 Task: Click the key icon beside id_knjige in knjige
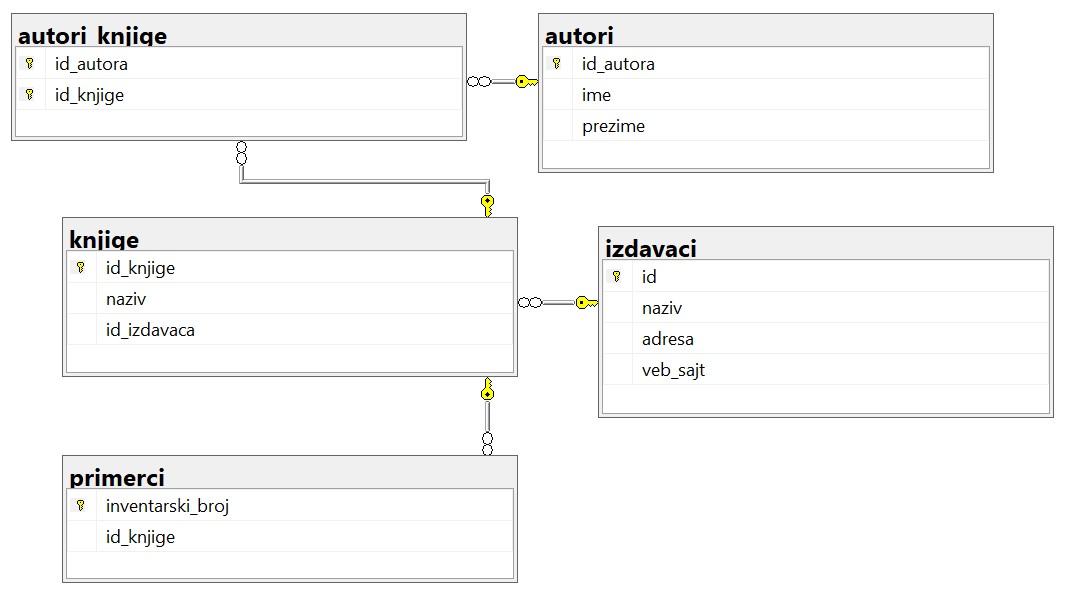81,268
